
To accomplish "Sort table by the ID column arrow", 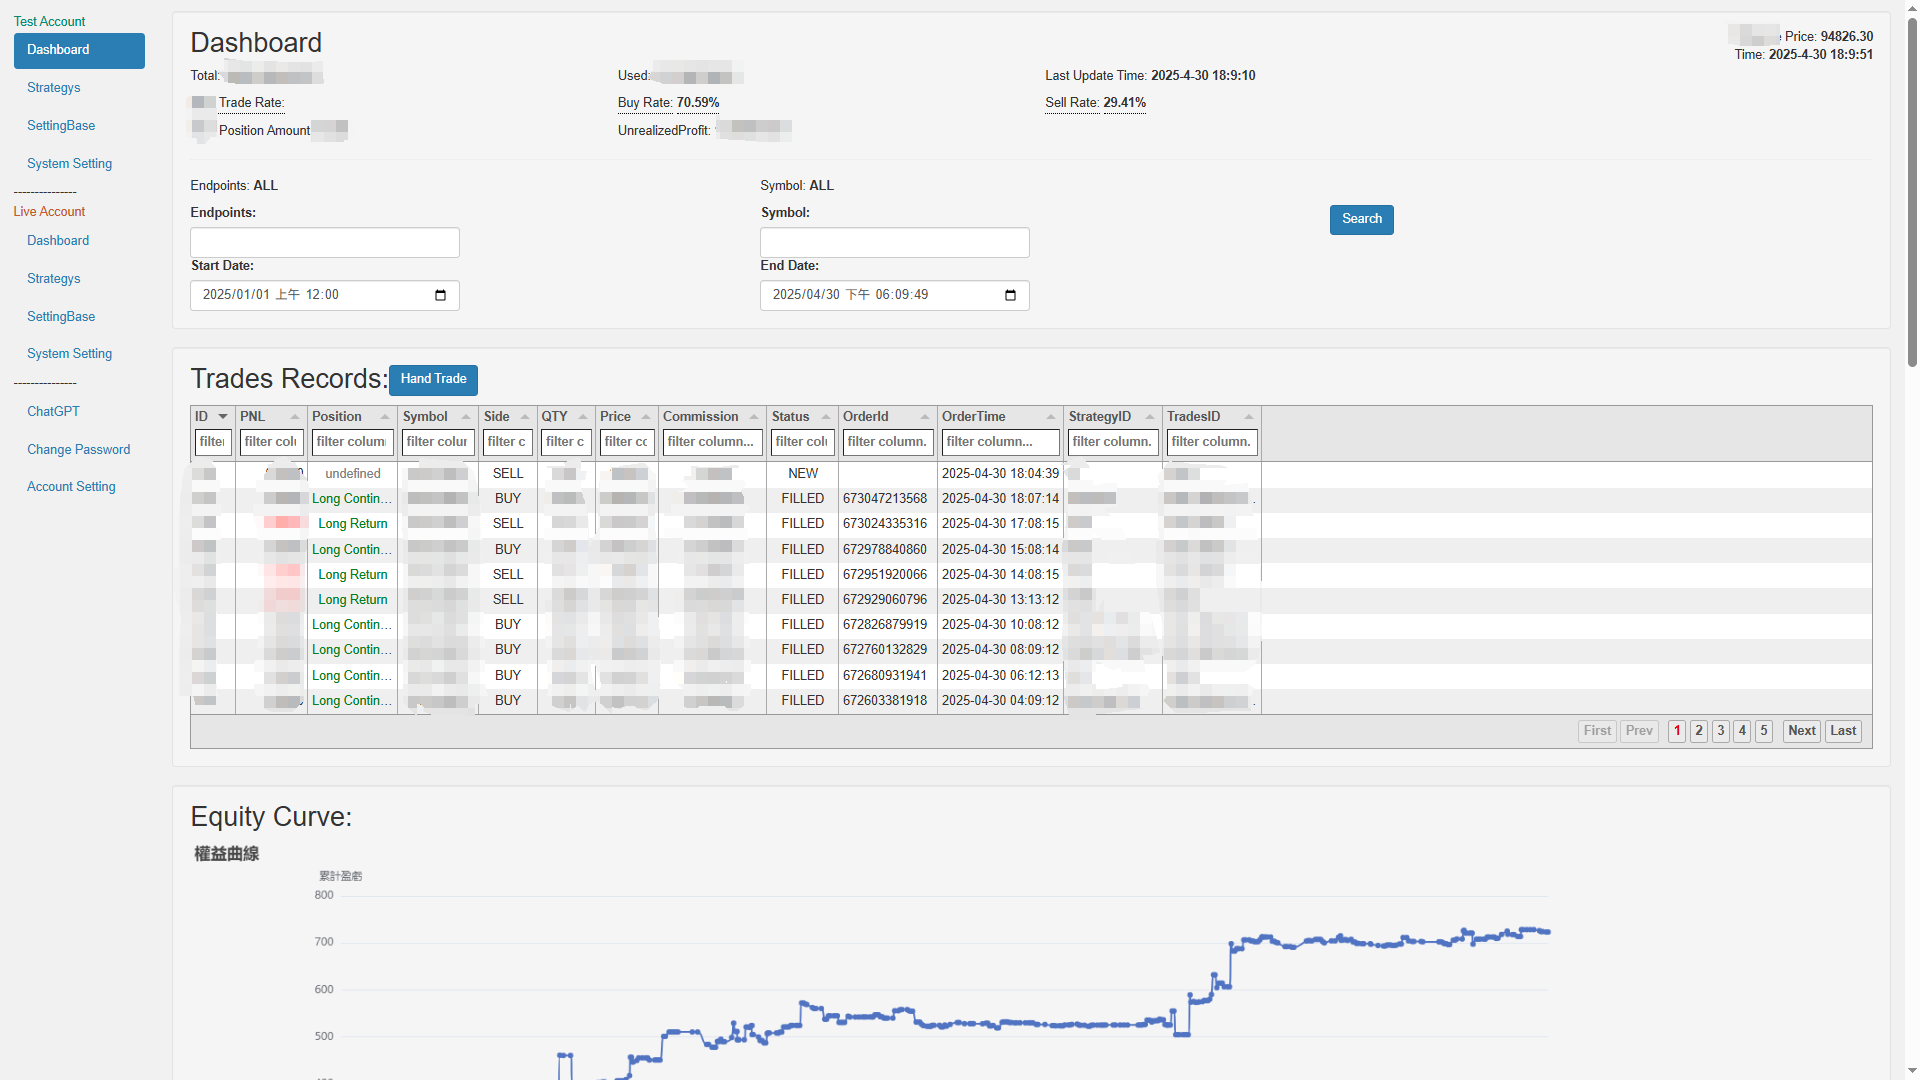I will (223, 417).
